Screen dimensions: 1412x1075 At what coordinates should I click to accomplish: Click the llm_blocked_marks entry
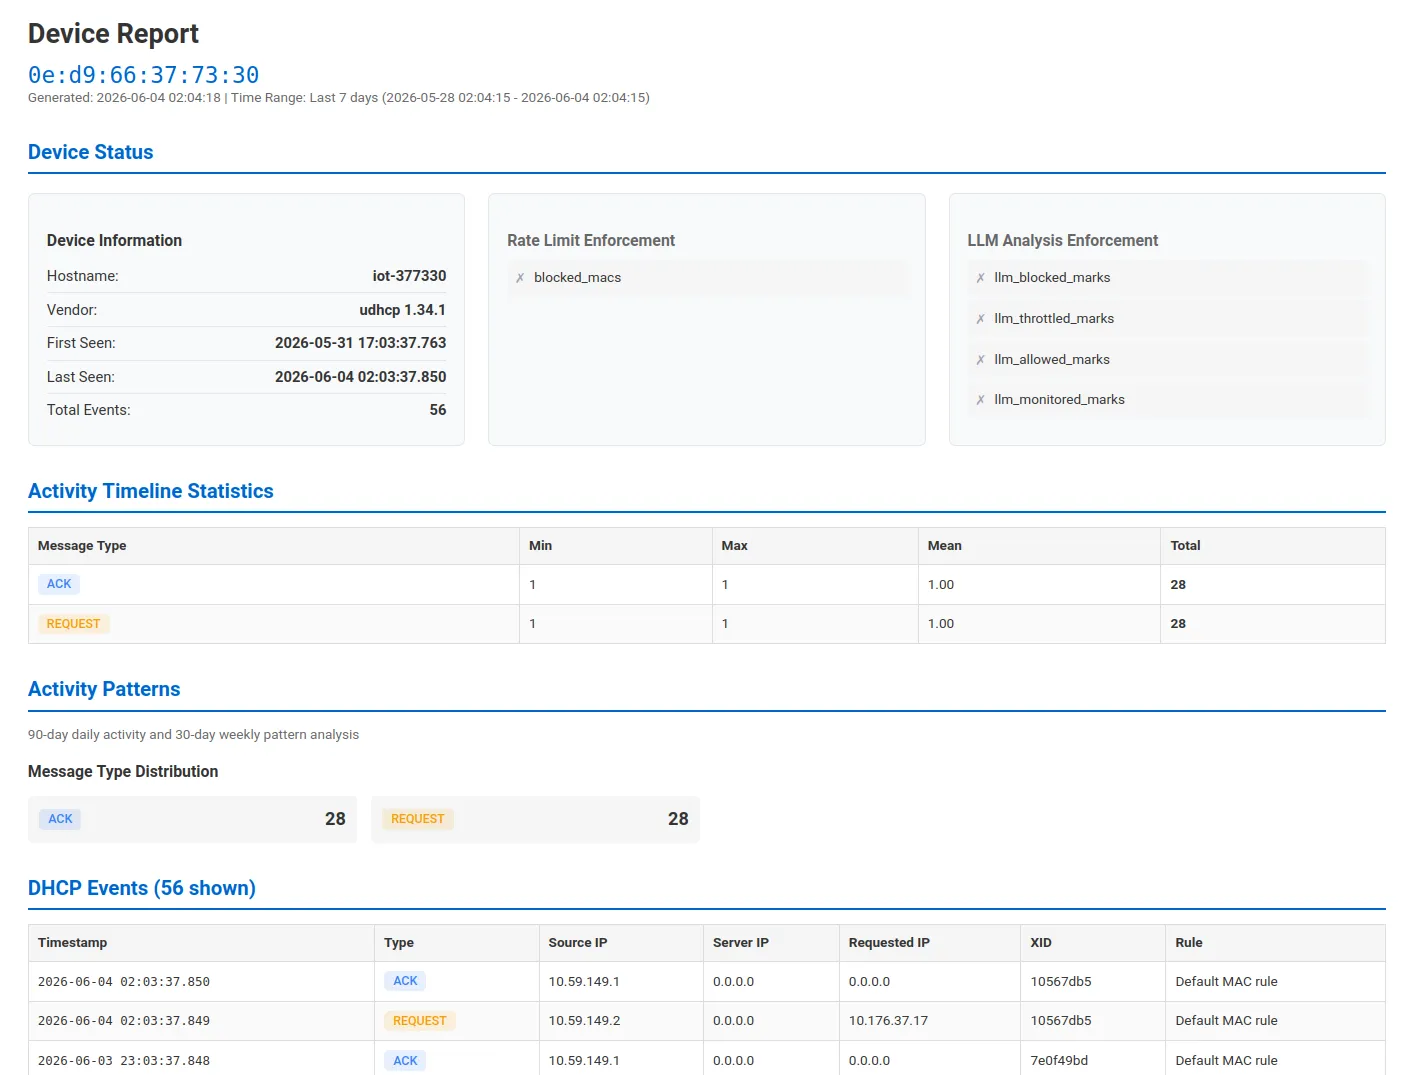tap(1167, 278)
